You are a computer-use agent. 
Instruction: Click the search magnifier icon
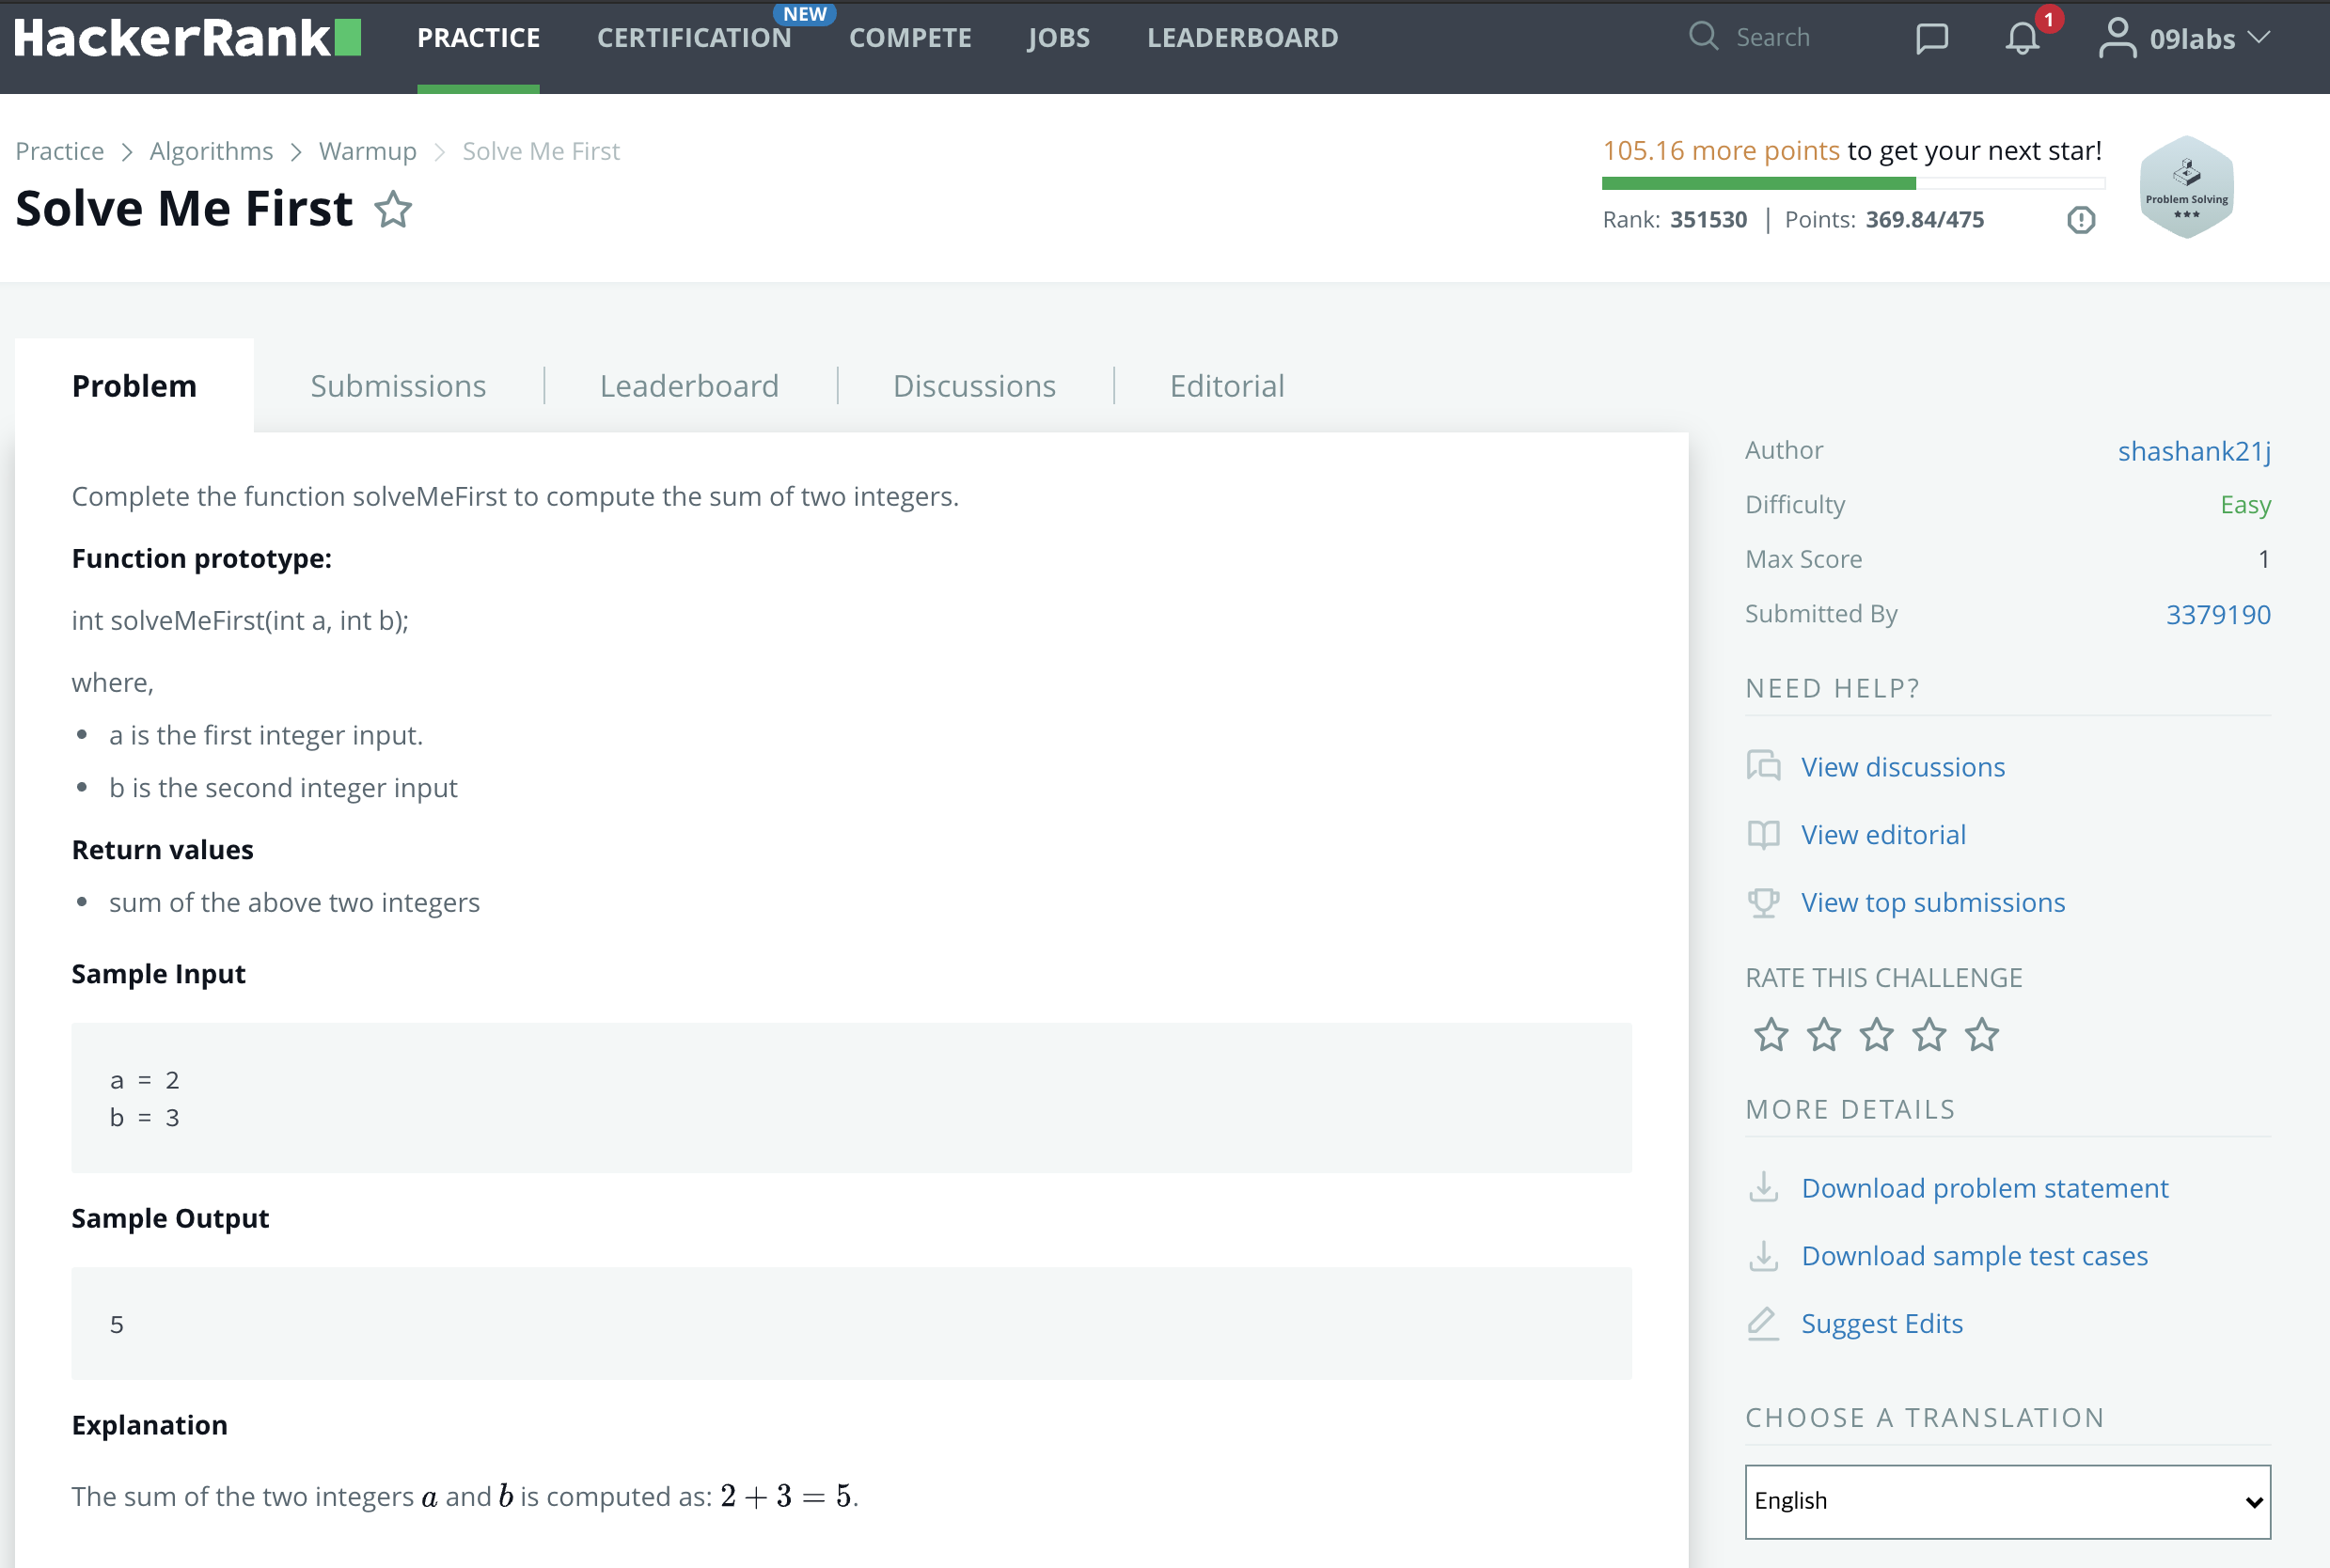[x=1703, y=37]
